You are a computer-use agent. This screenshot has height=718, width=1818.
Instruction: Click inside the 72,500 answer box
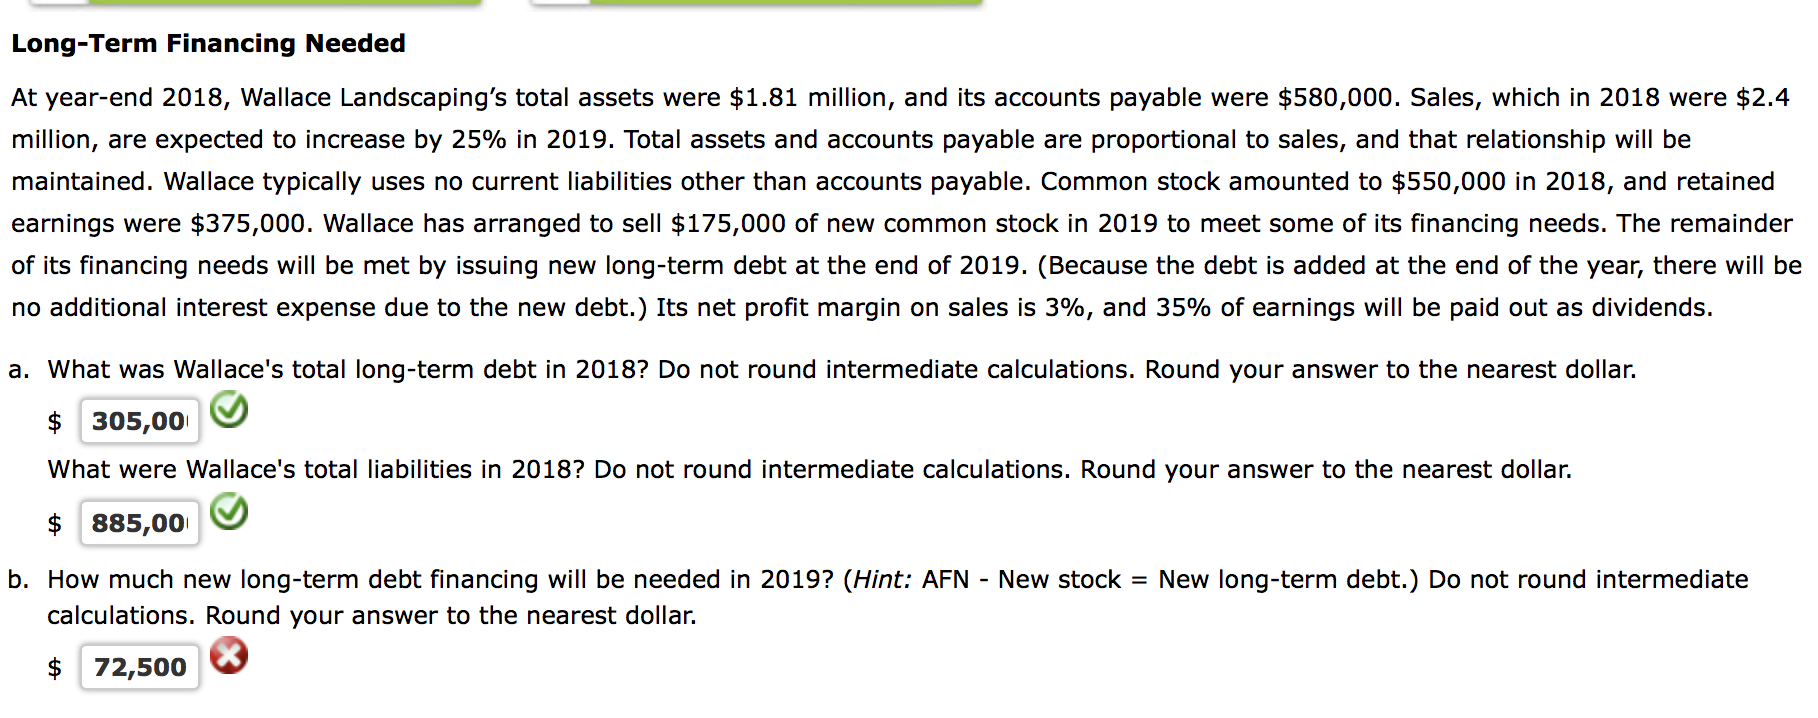click(x=138, y=666)
